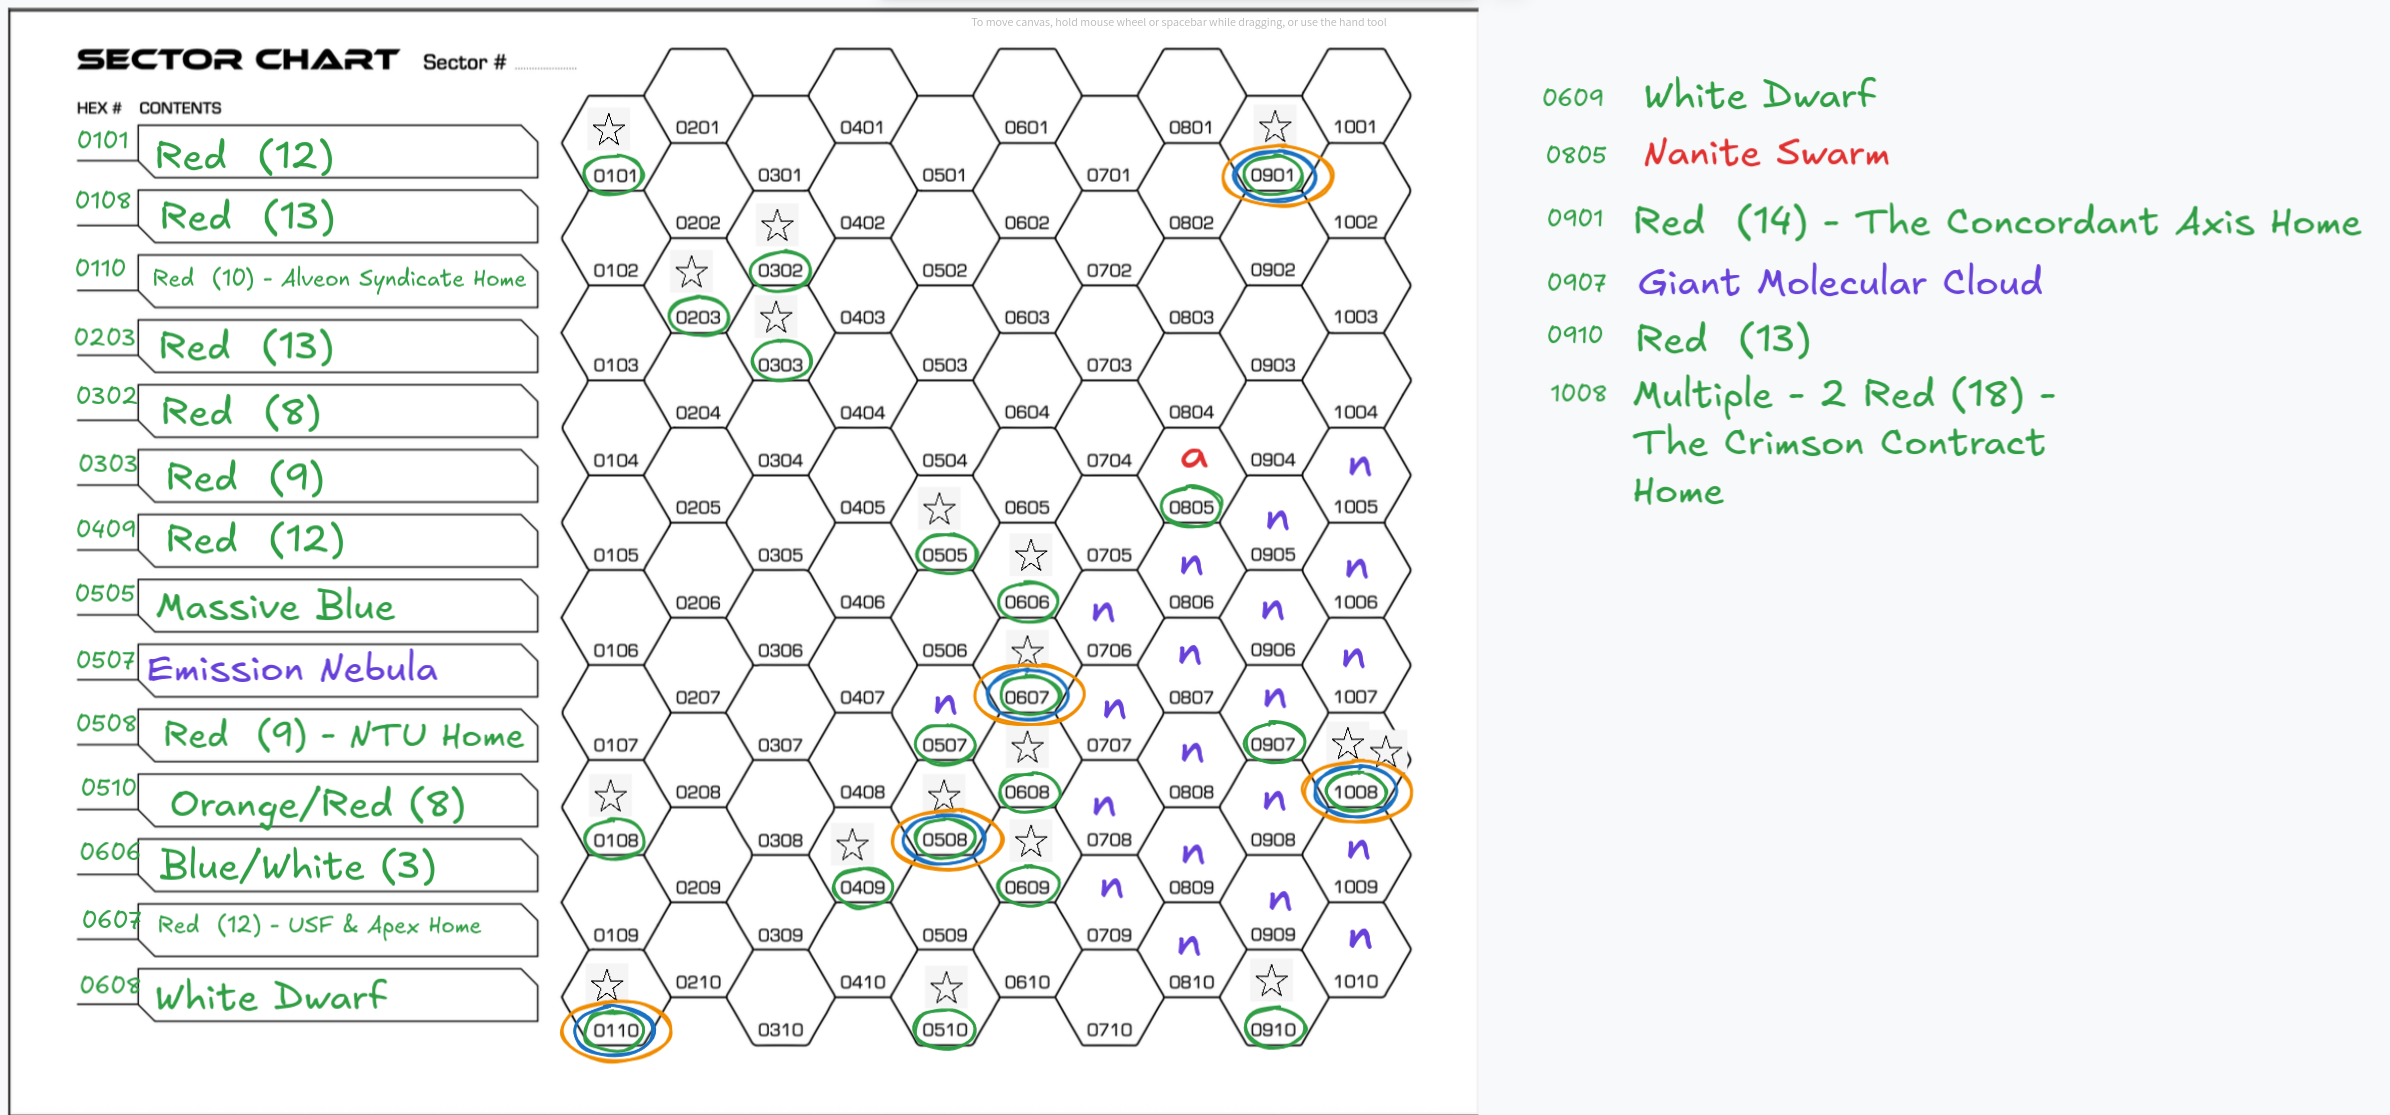
Task: Click the 'Giant Molecular Cloud' handwritten note
Action: [1839, 283]
